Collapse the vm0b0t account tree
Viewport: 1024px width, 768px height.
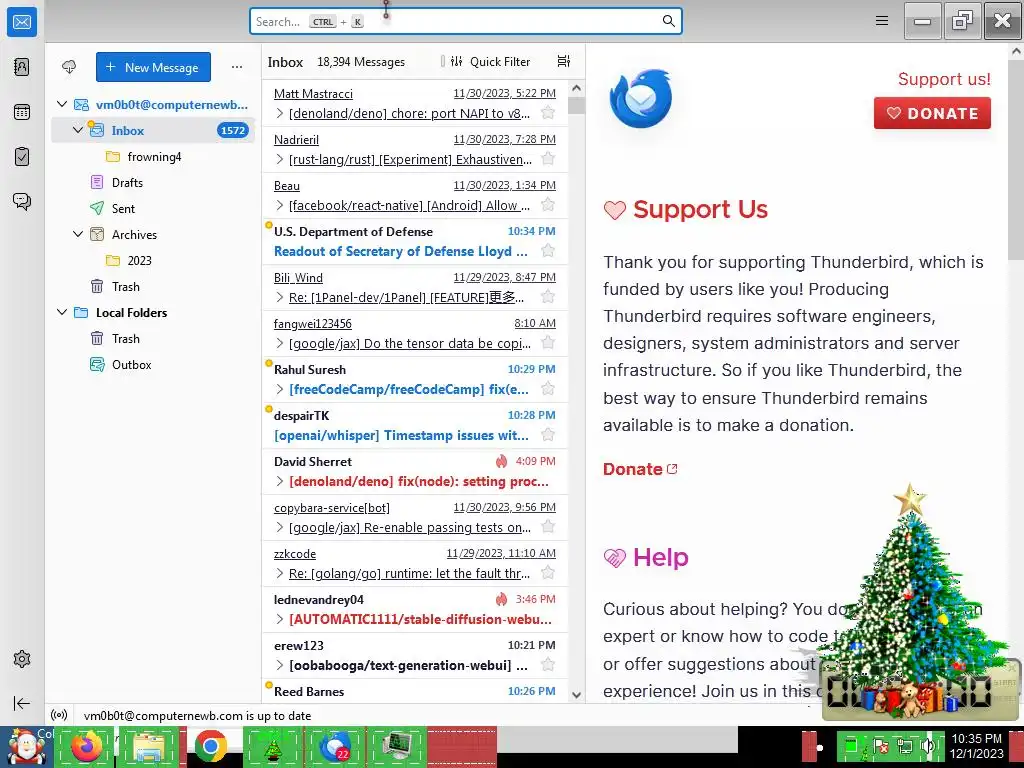(x=62, y=104)
